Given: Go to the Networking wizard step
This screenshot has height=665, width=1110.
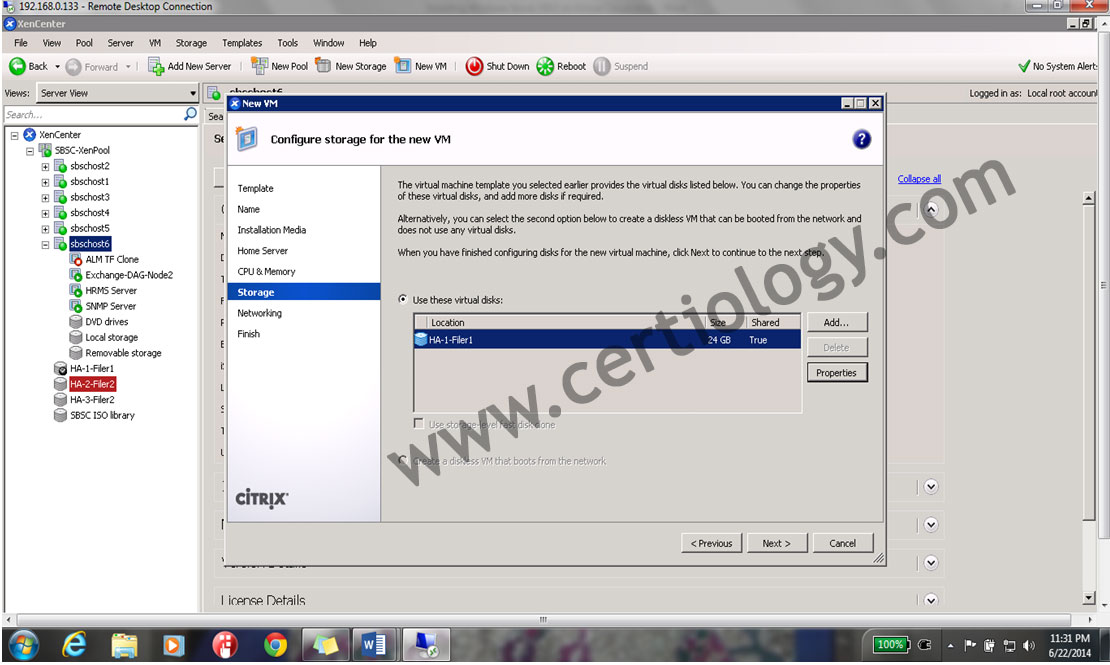Looking at the screenshot, I should [259, 313].
